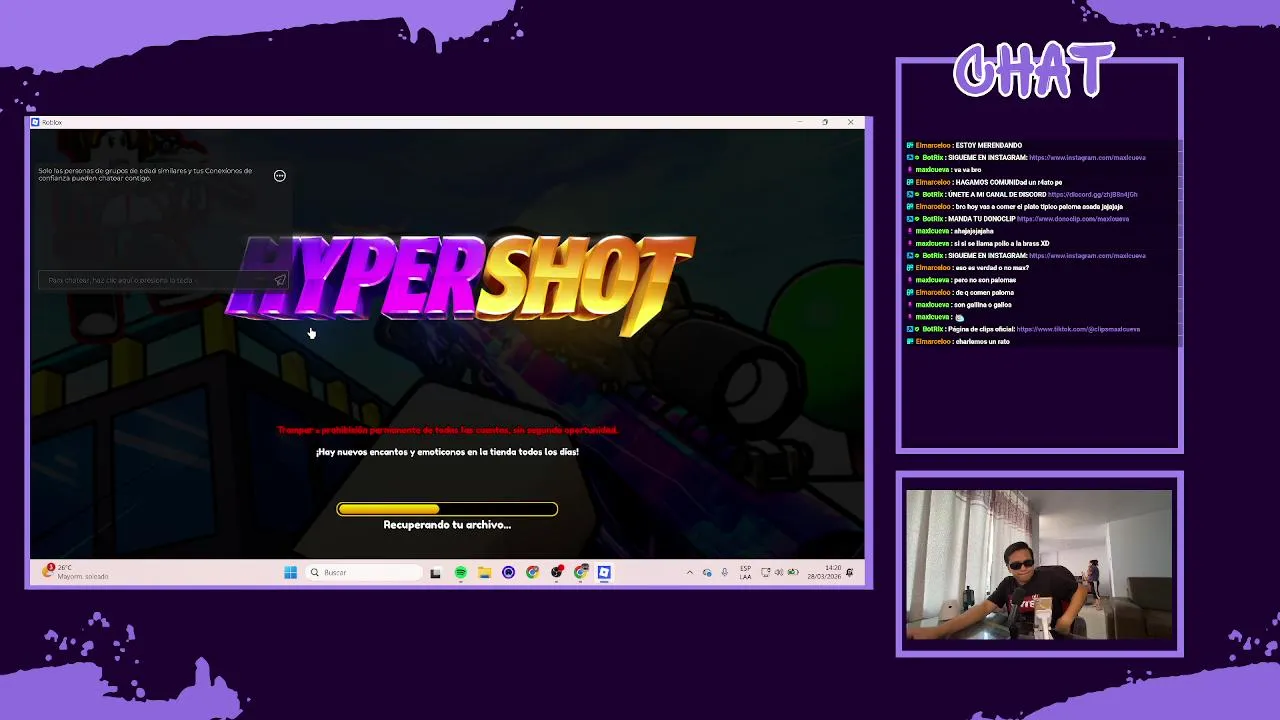Click the HYPERSHOT game logo
The image size is (1280, 720).
coord(460,285)
